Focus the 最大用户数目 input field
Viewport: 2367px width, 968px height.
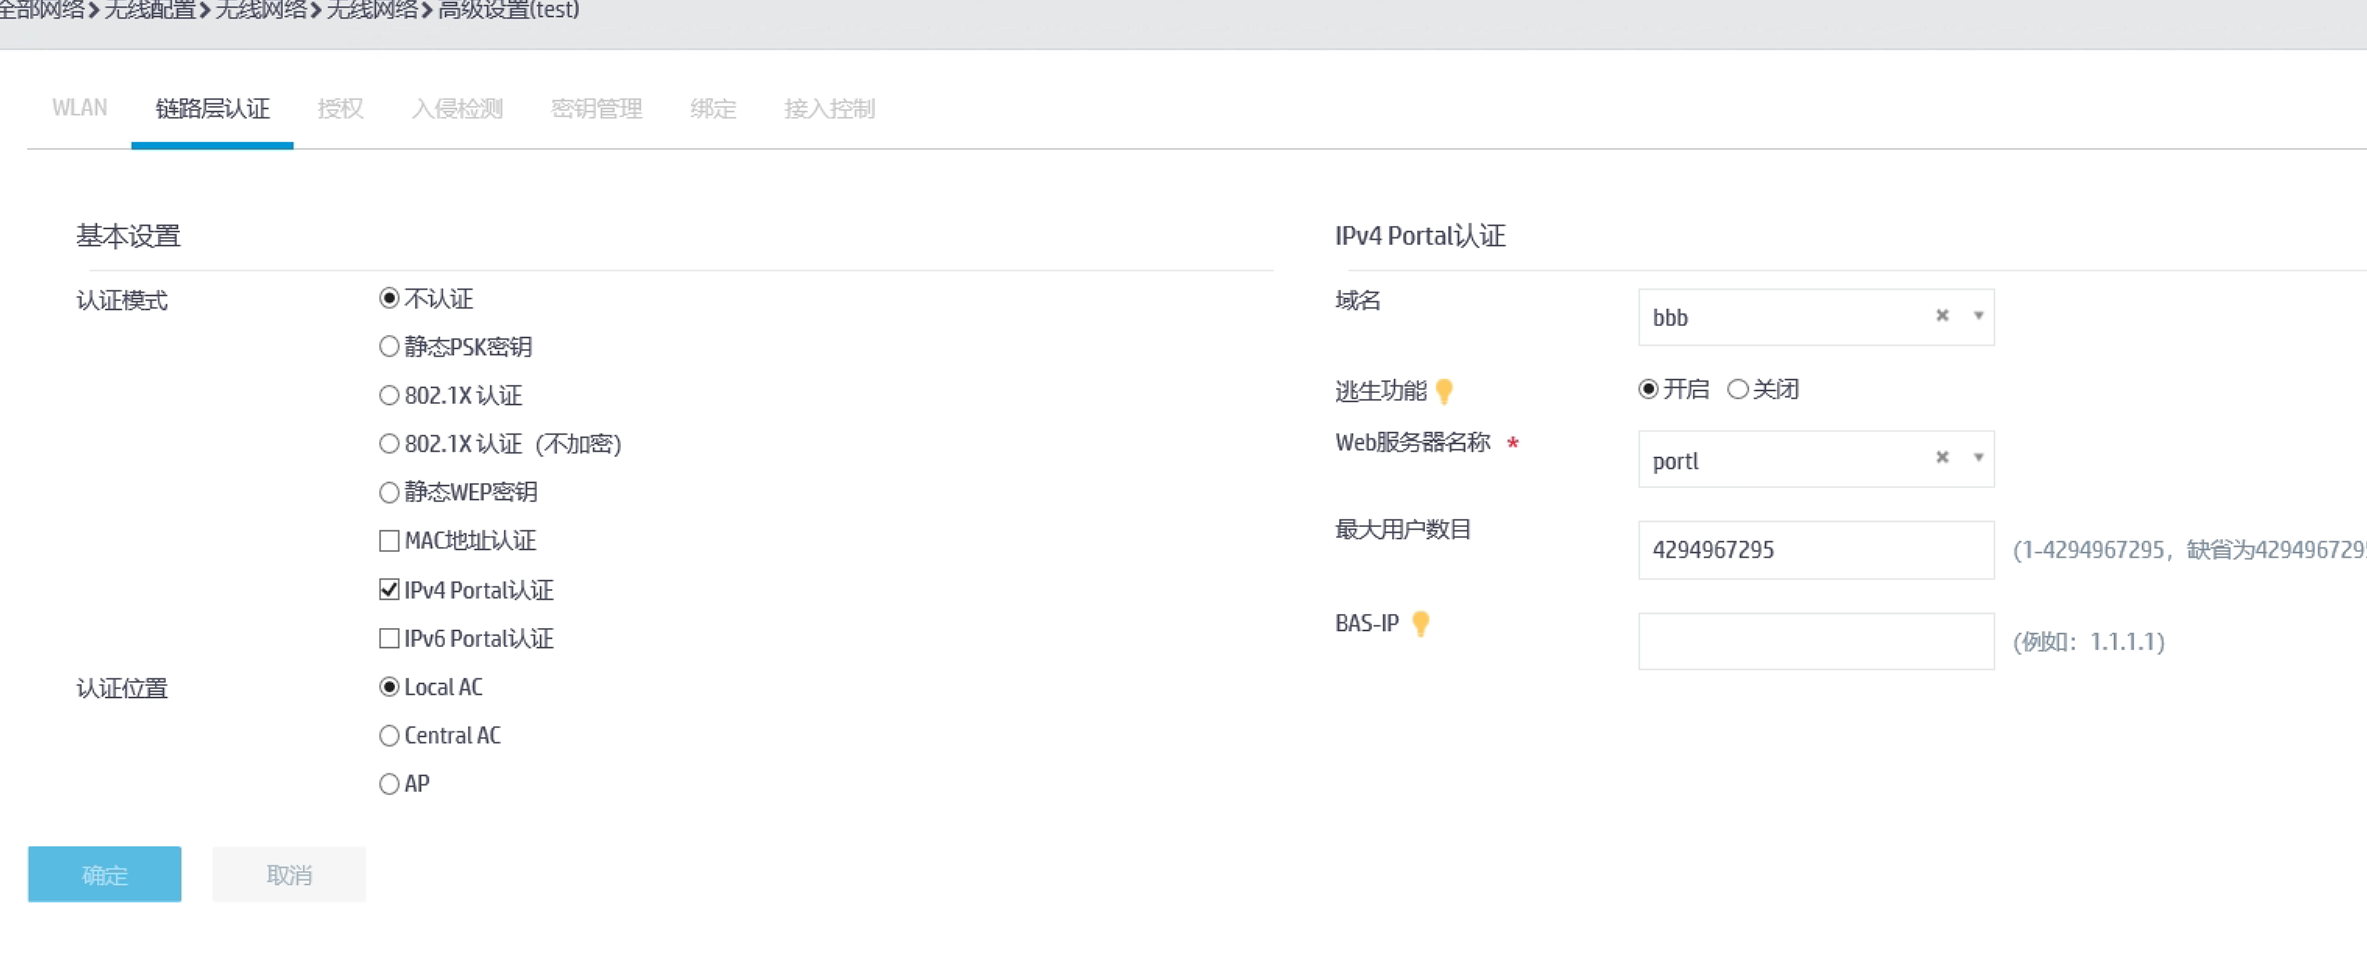coord(1815,550)
